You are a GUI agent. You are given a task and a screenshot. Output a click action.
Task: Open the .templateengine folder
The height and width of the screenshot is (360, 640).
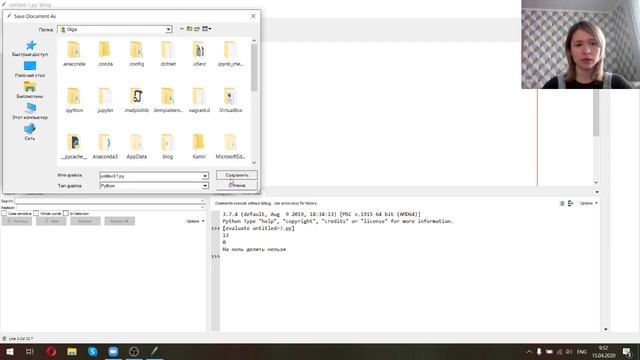pyautogui.click(x=168, y=100)
